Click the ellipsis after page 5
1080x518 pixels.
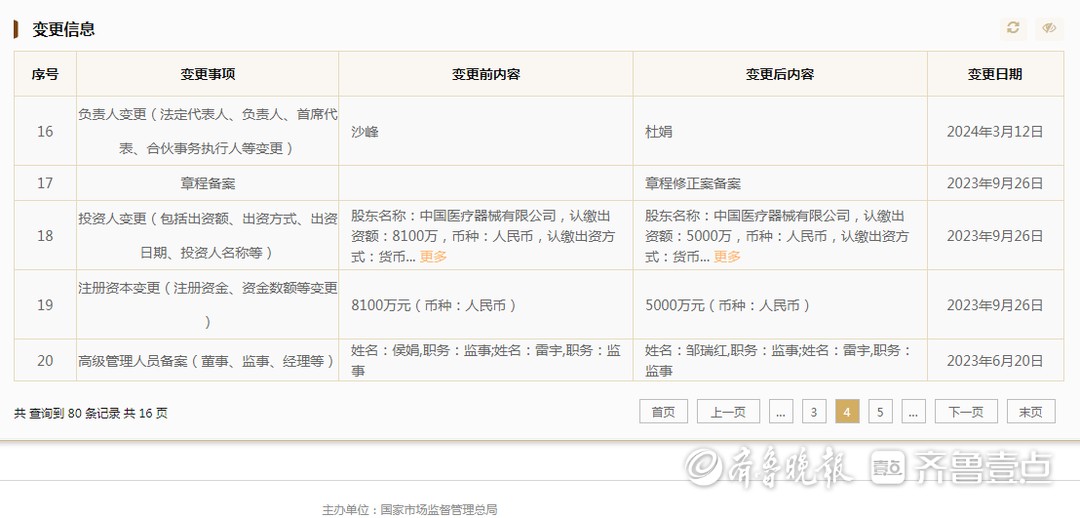point(913,412)
